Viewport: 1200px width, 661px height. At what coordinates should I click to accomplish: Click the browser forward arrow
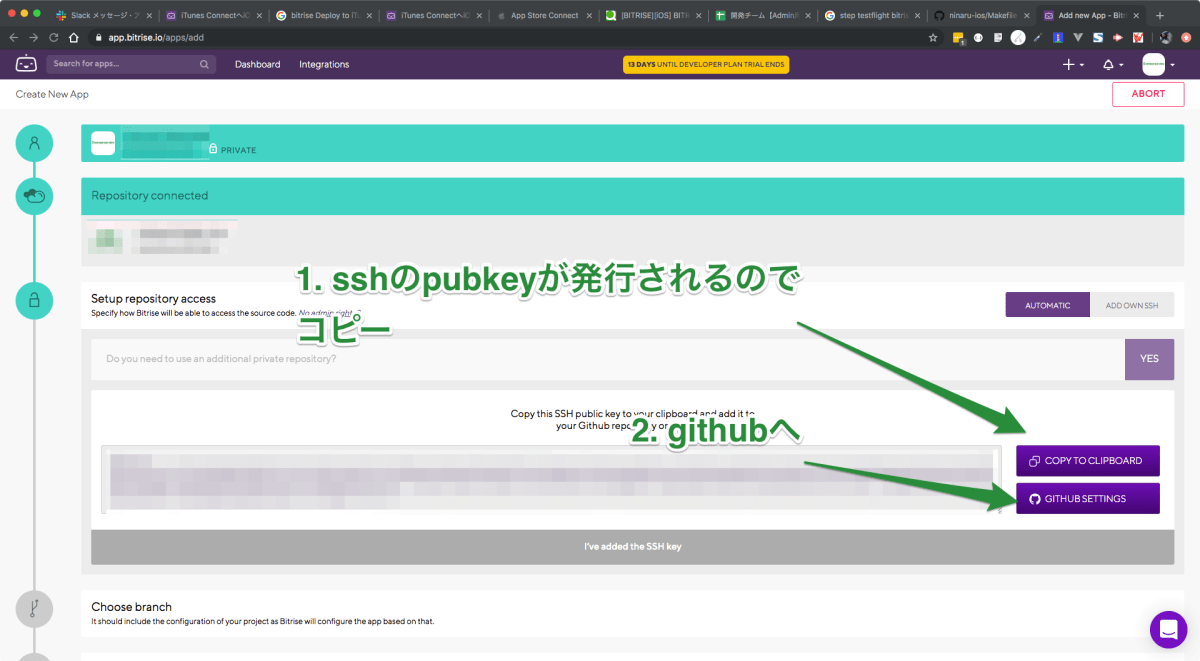tap(33, 37)
